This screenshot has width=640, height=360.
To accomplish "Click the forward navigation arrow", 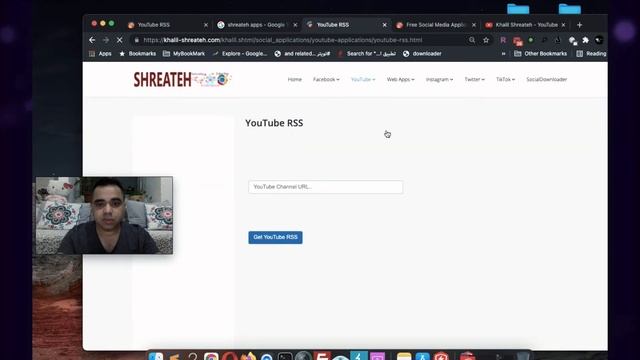I will click(106, 40).
